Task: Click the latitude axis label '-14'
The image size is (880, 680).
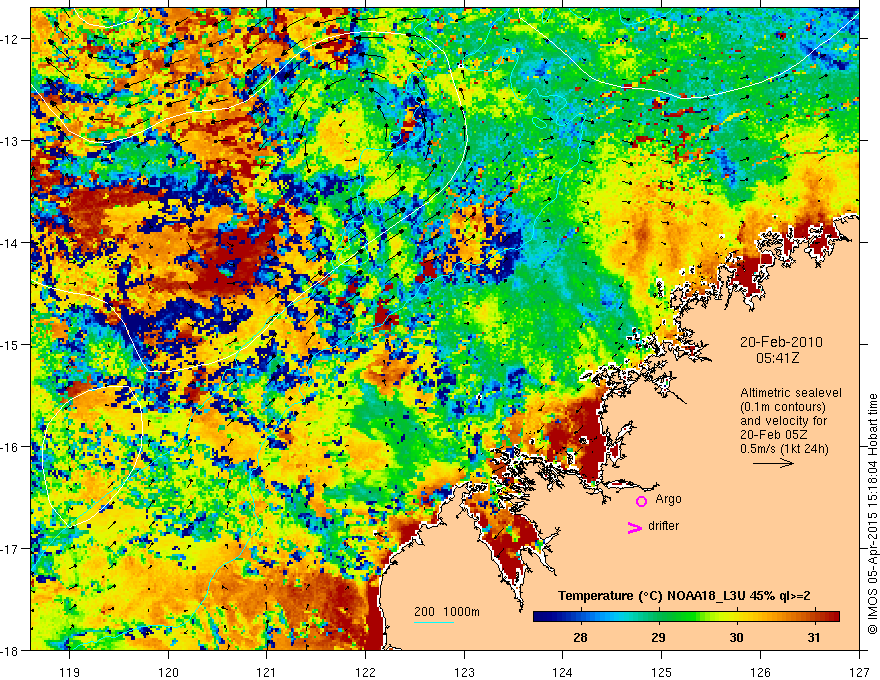Action: click(10, 243)
